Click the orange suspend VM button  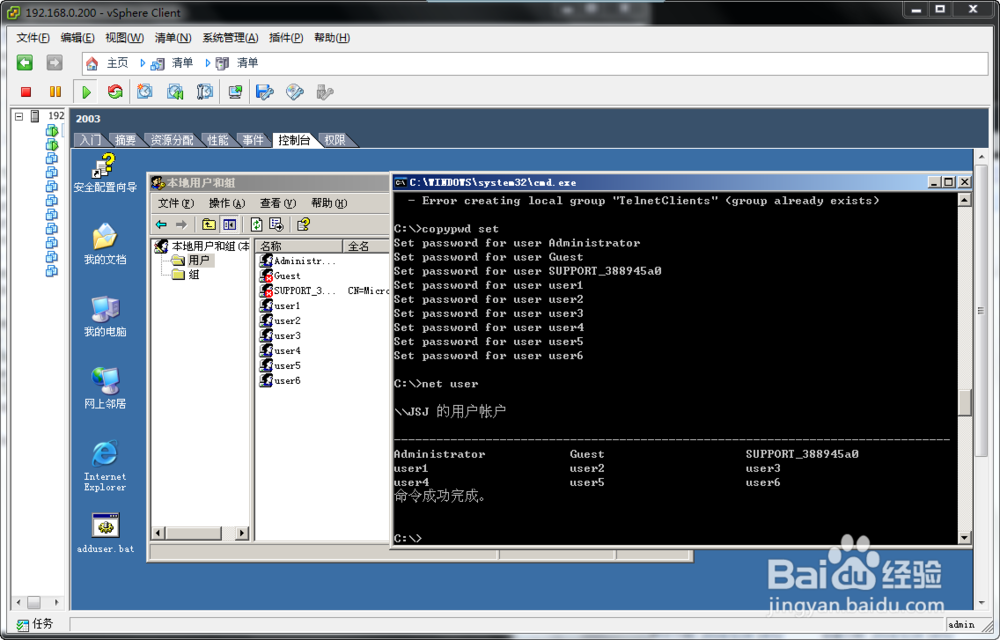coord(55,92)
